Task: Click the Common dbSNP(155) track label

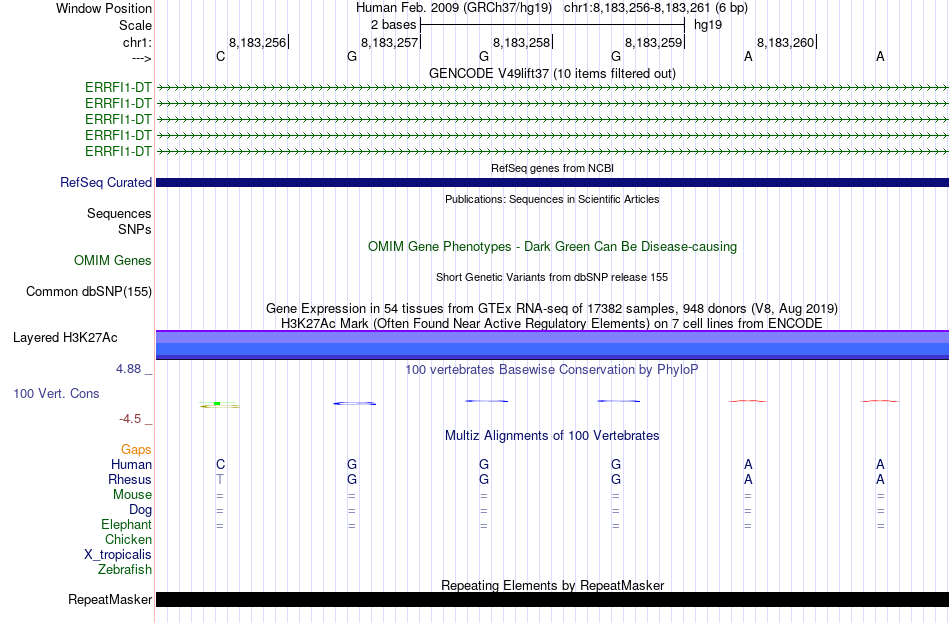Action: [x=88, y=292]
